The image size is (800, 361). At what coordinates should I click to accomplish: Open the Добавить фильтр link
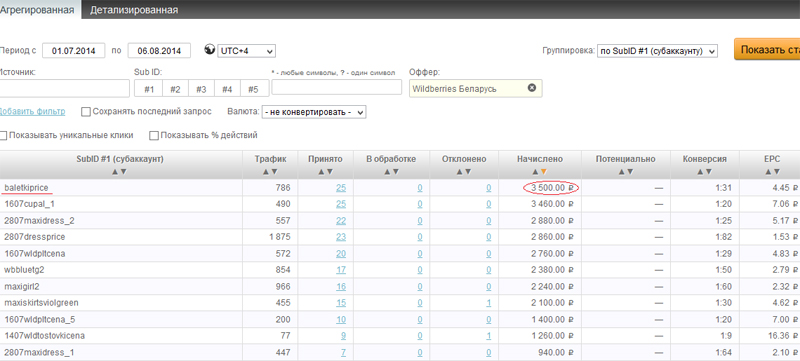(x=32, y=112)
